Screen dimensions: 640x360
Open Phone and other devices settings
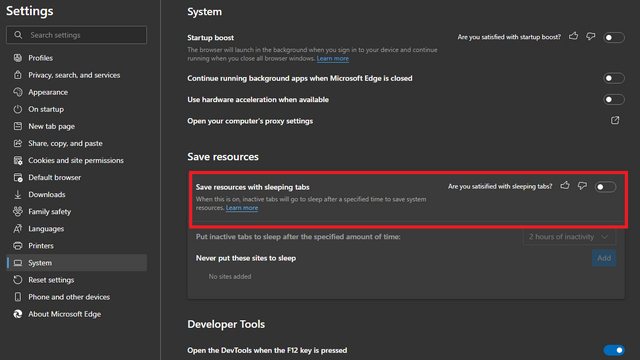coord(77,297)
